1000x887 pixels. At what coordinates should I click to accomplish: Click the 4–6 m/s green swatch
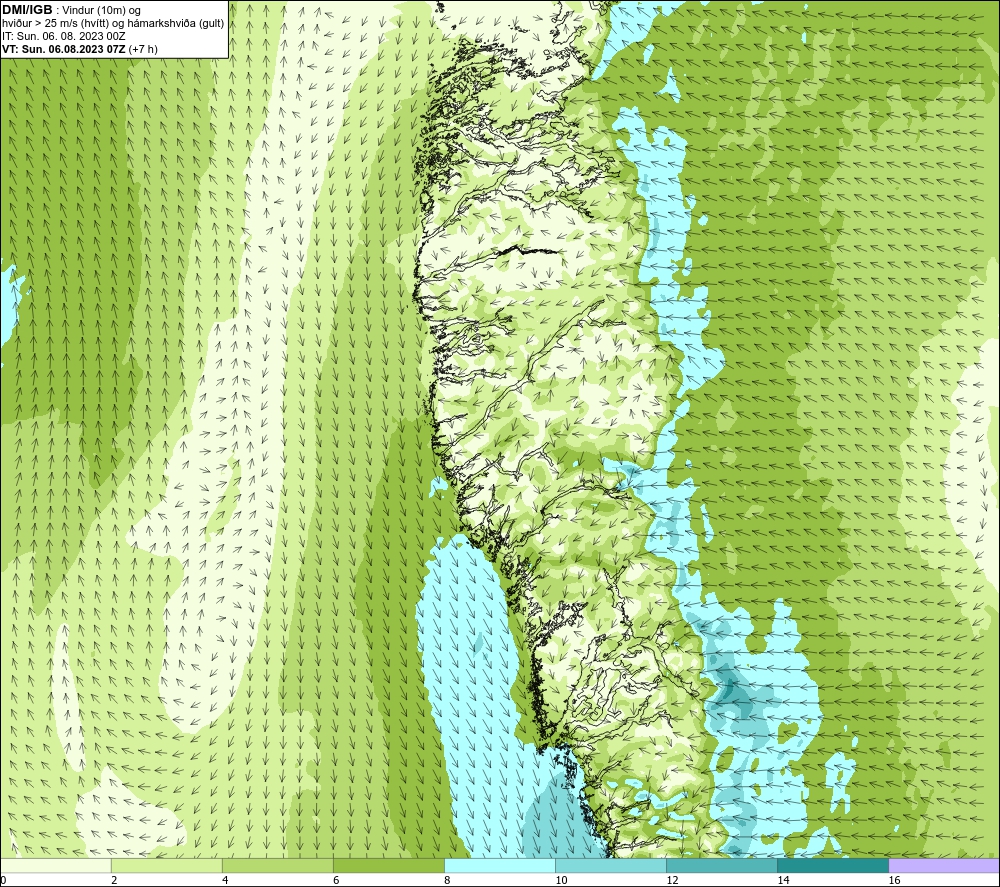click(x=278, y=865)
